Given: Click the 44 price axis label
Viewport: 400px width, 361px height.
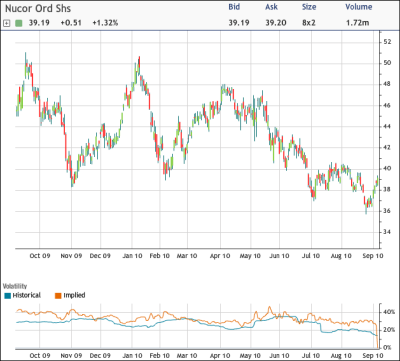Looking at the screenshot, I should click(387, 127).
